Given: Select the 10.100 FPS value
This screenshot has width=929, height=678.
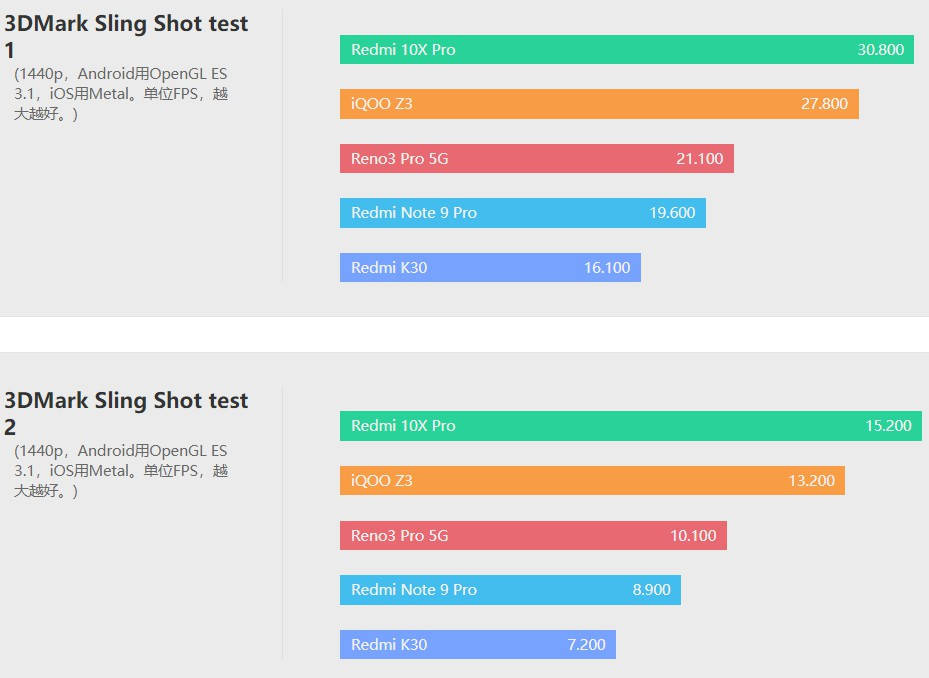Looking at the screenshot, I should click(693, 535).
